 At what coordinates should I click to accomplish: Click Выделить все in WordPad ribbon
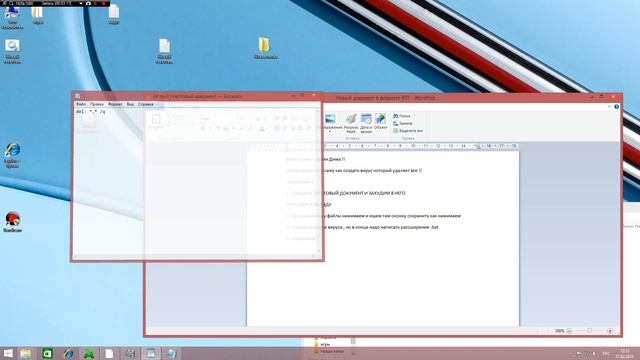pyautogui.click(x=408, y=131)
